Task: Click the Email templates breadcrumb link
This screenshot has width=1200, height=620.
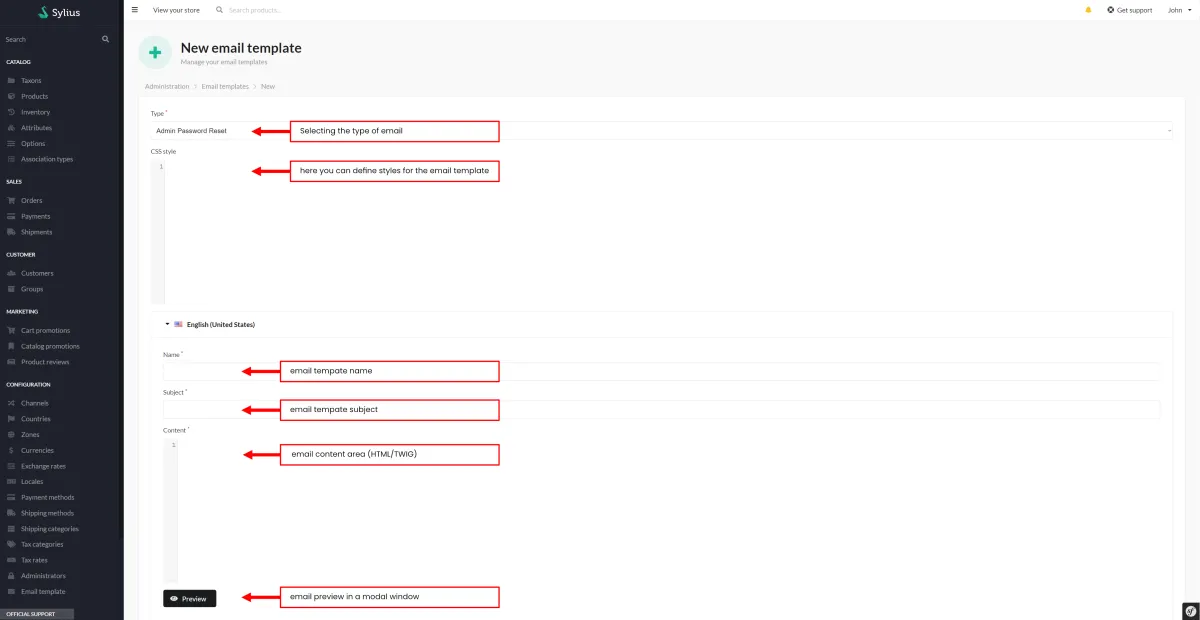Action: 225,87
